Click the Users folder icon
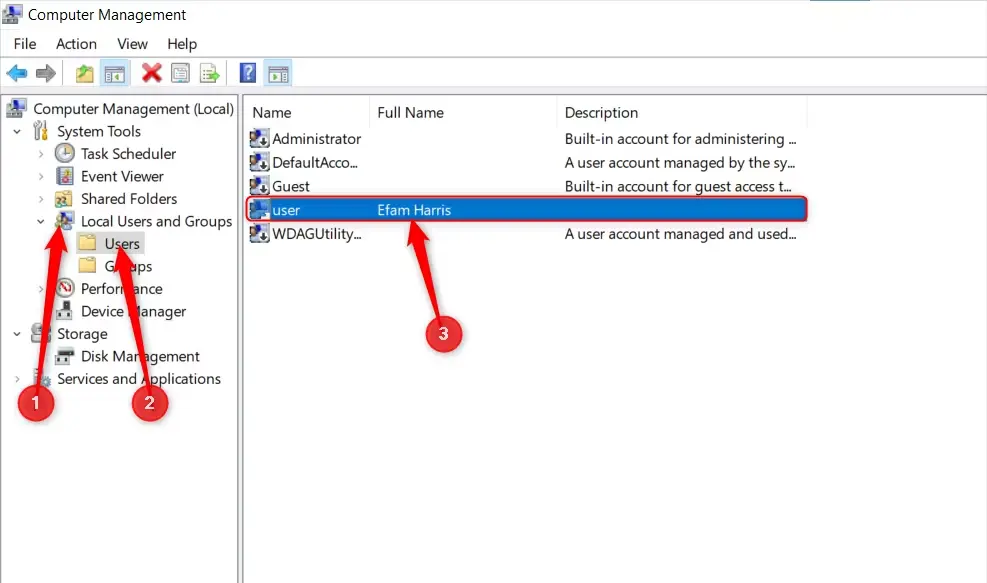The height and width of the screenshot is (583, 987). (x=87, y=243)
